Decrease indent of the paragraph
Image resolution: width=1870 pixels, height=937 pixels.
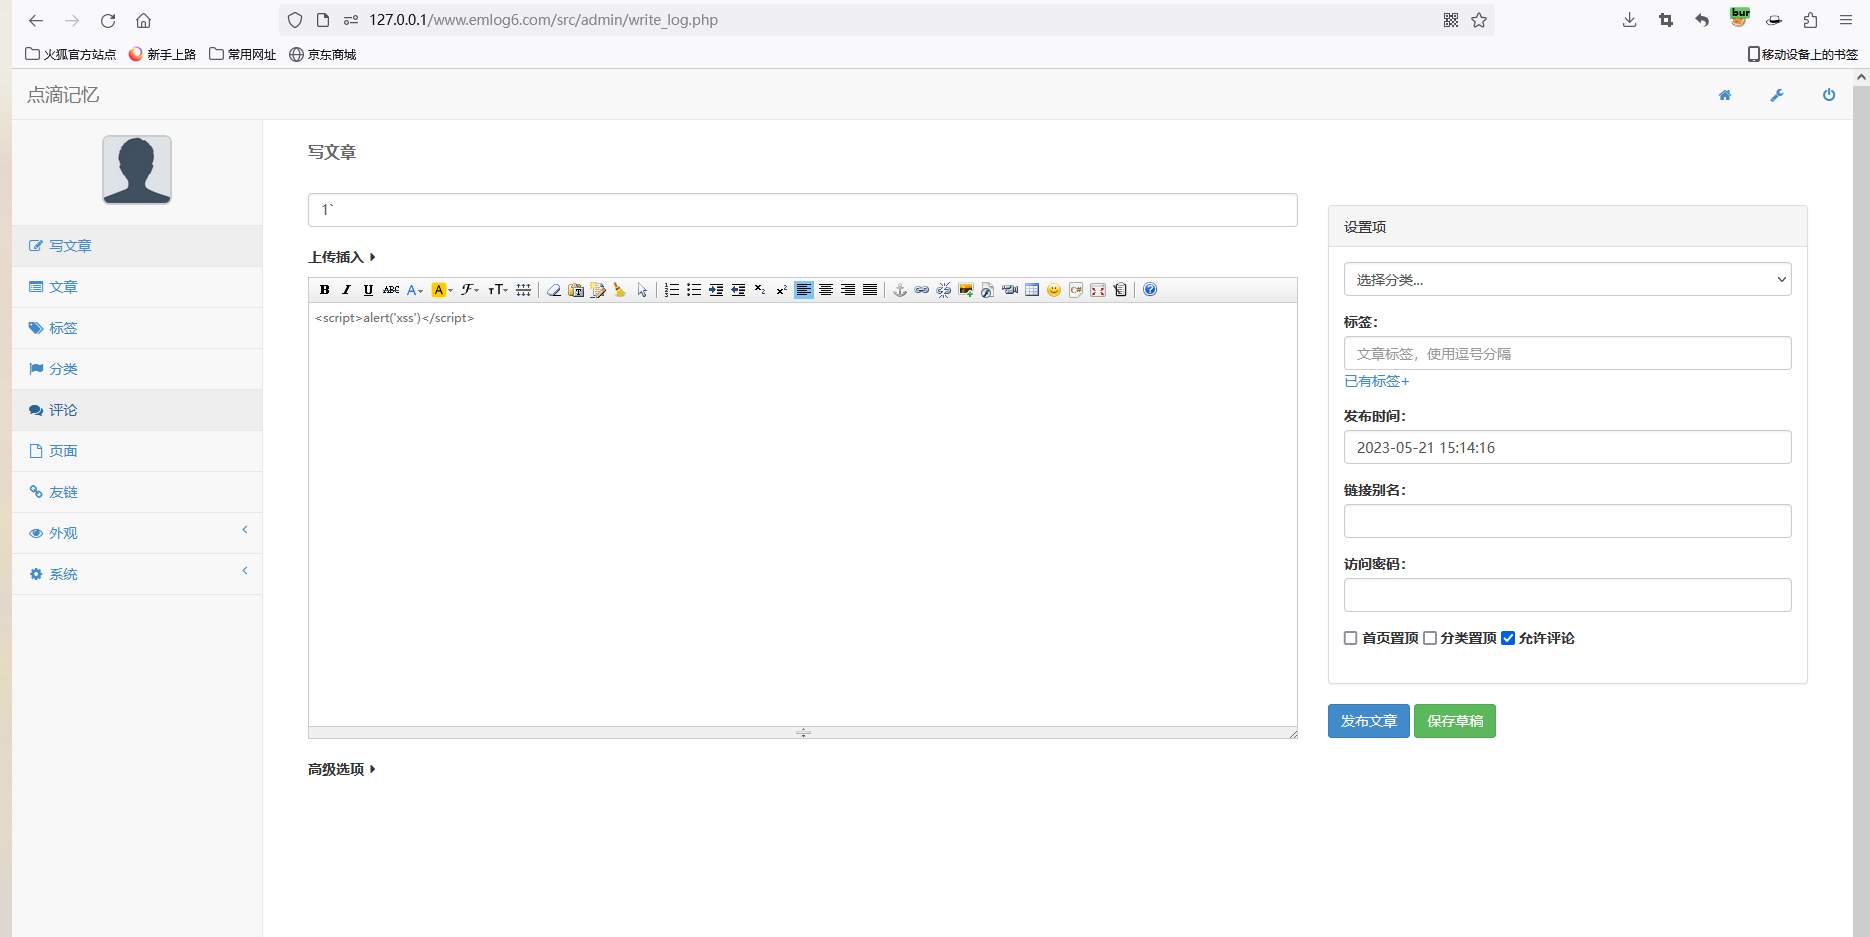tap(738, 290)
